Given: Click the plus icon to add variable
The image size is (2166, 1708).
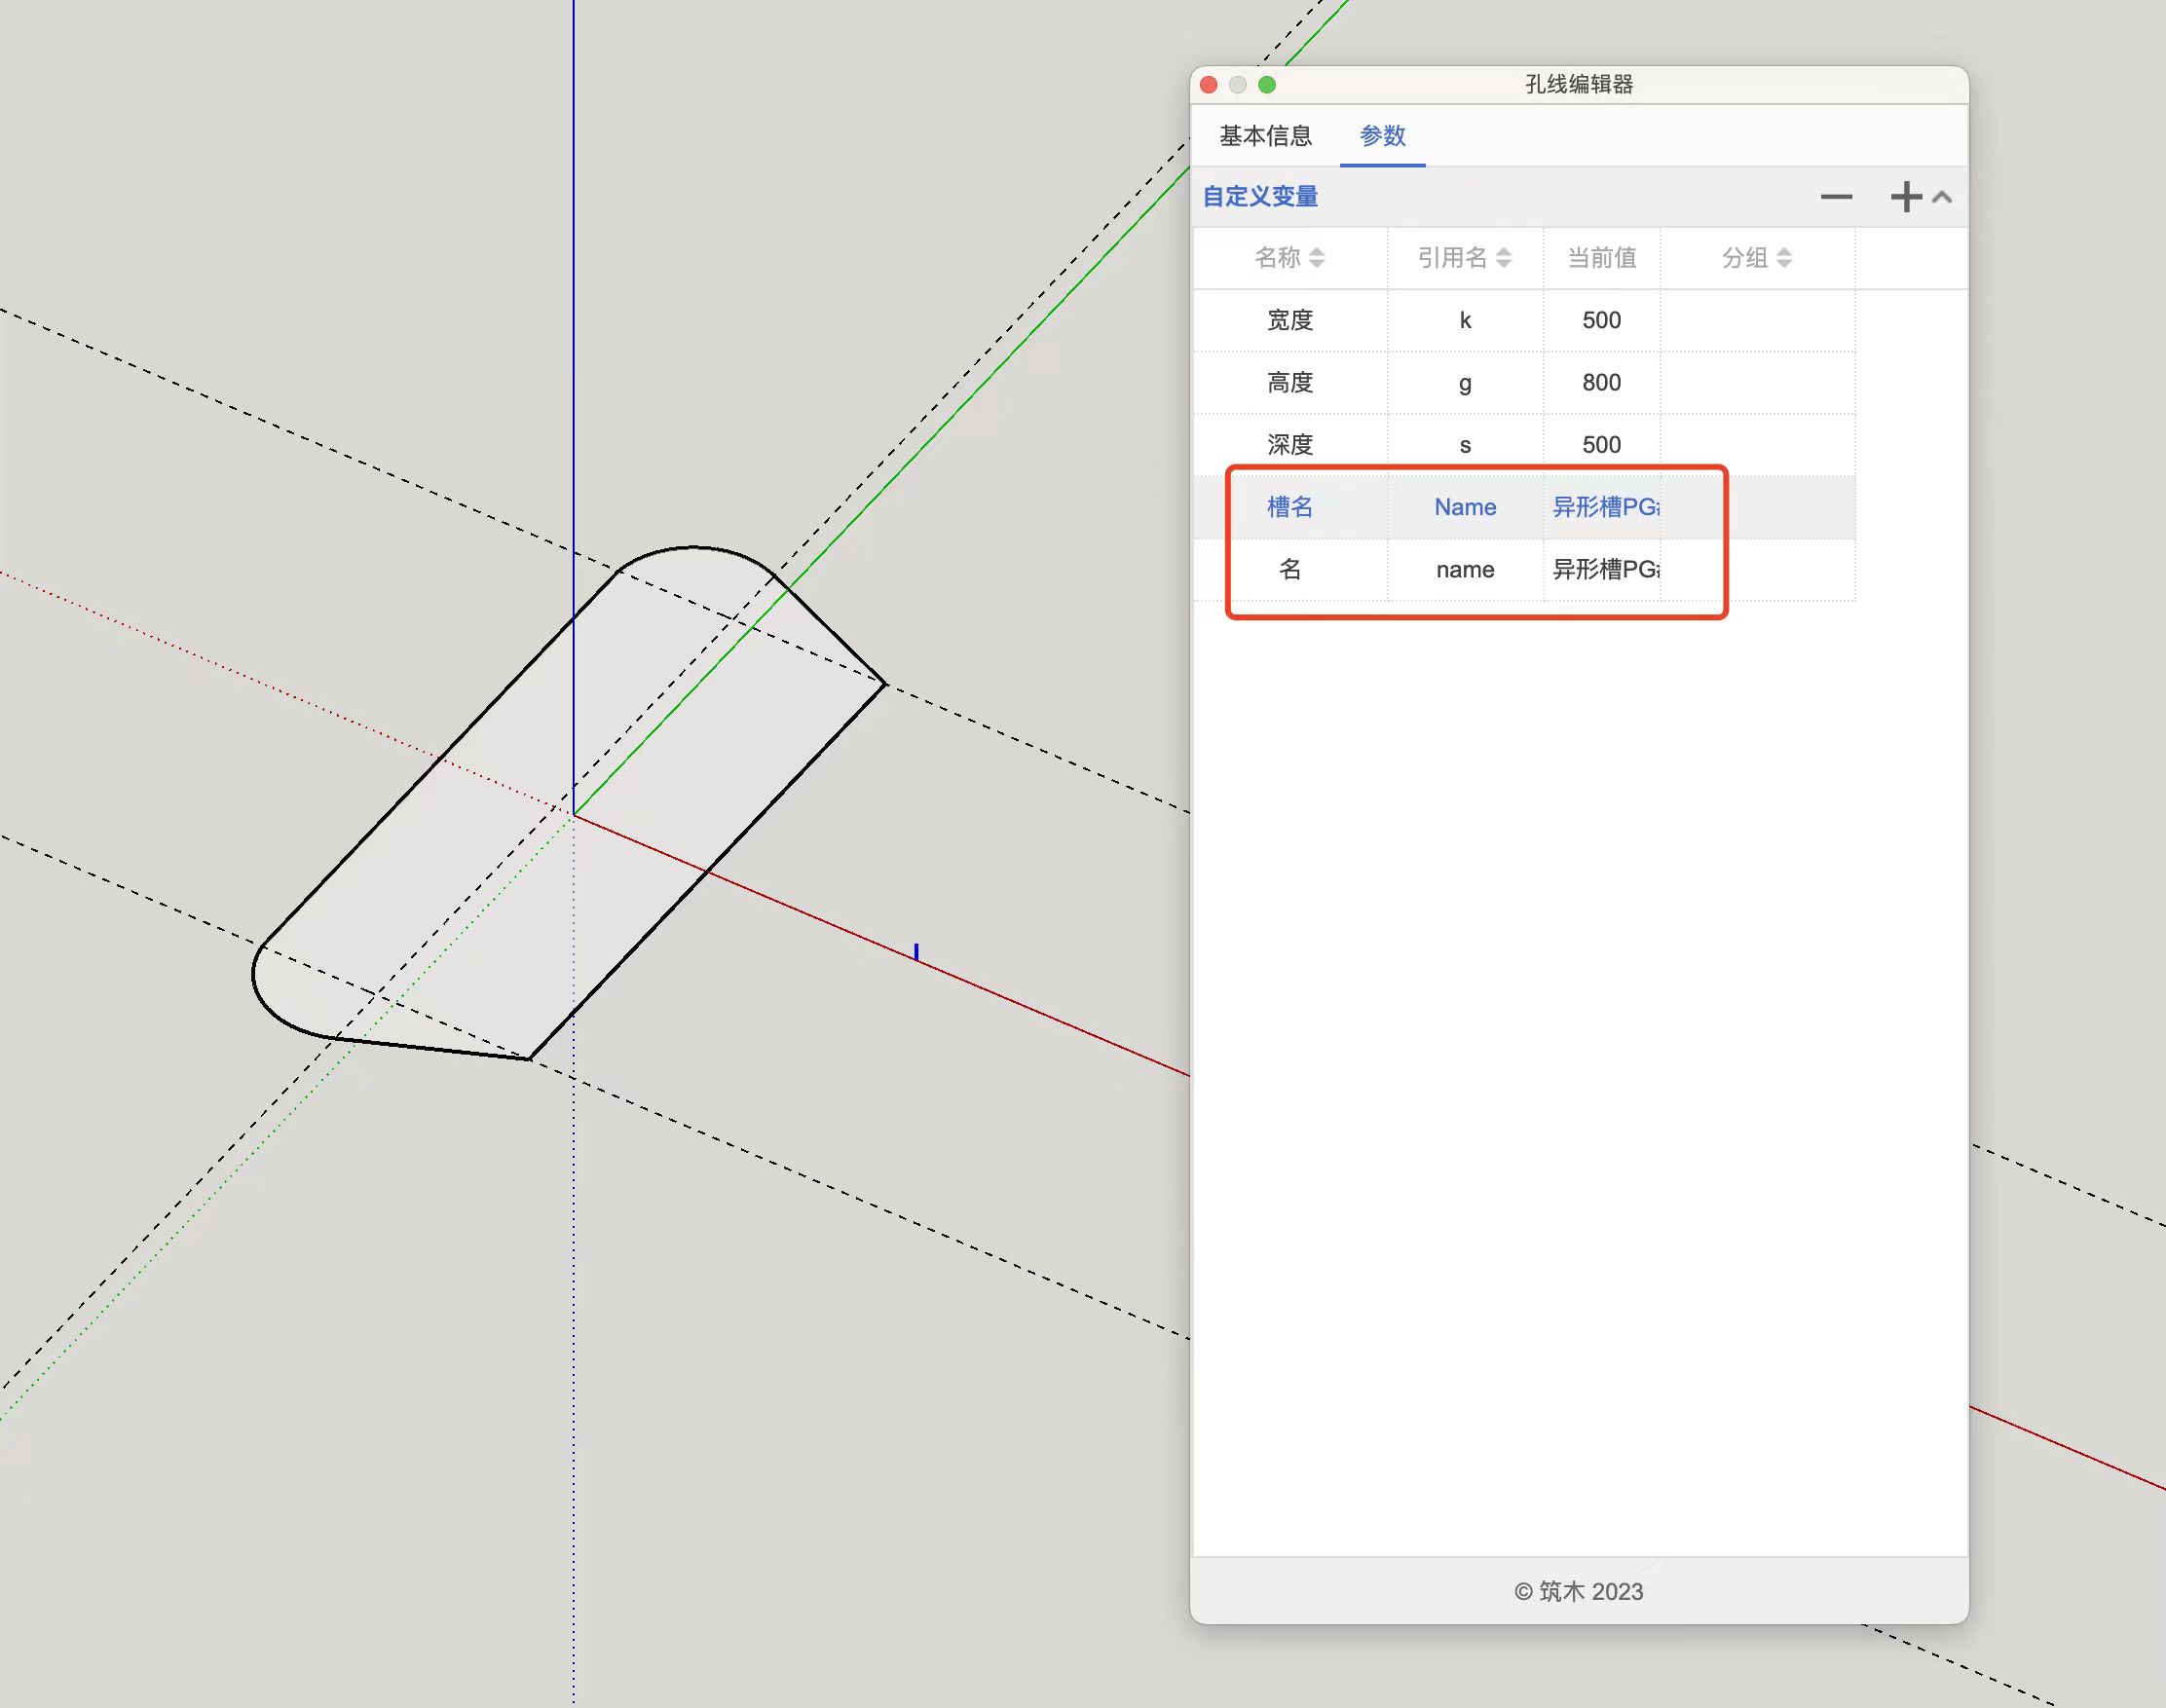Looking at the screenshot, I should 1906,197.
